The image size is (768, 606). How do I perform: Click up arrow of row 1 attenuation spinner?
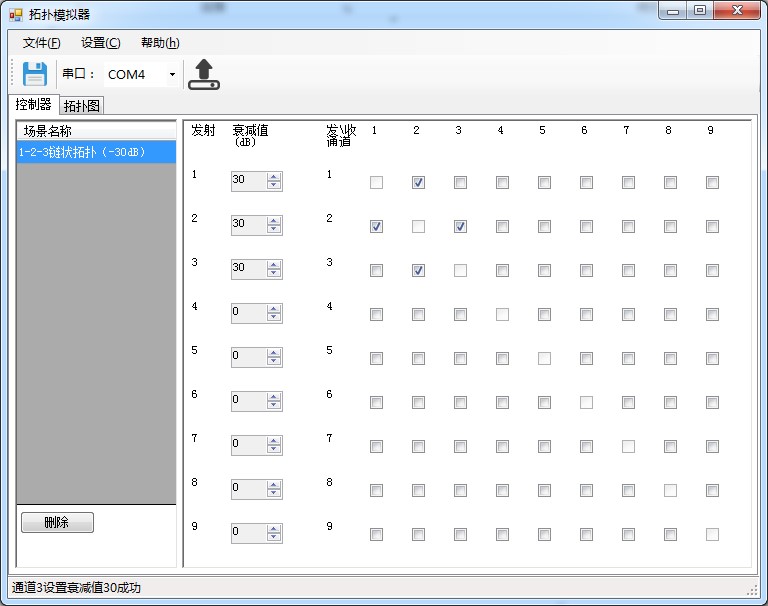pyautogui.click(x=274, y=176)
